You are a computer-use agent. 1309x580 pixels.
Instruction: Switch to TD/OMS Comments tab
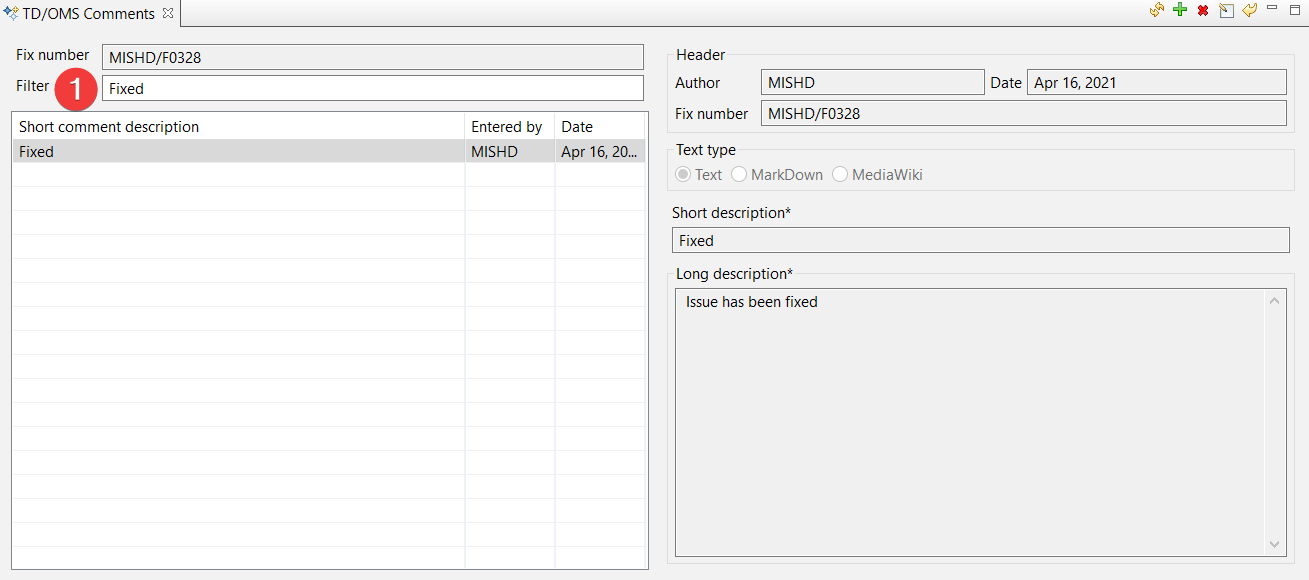pyautogui.click(x=88, y=14)
